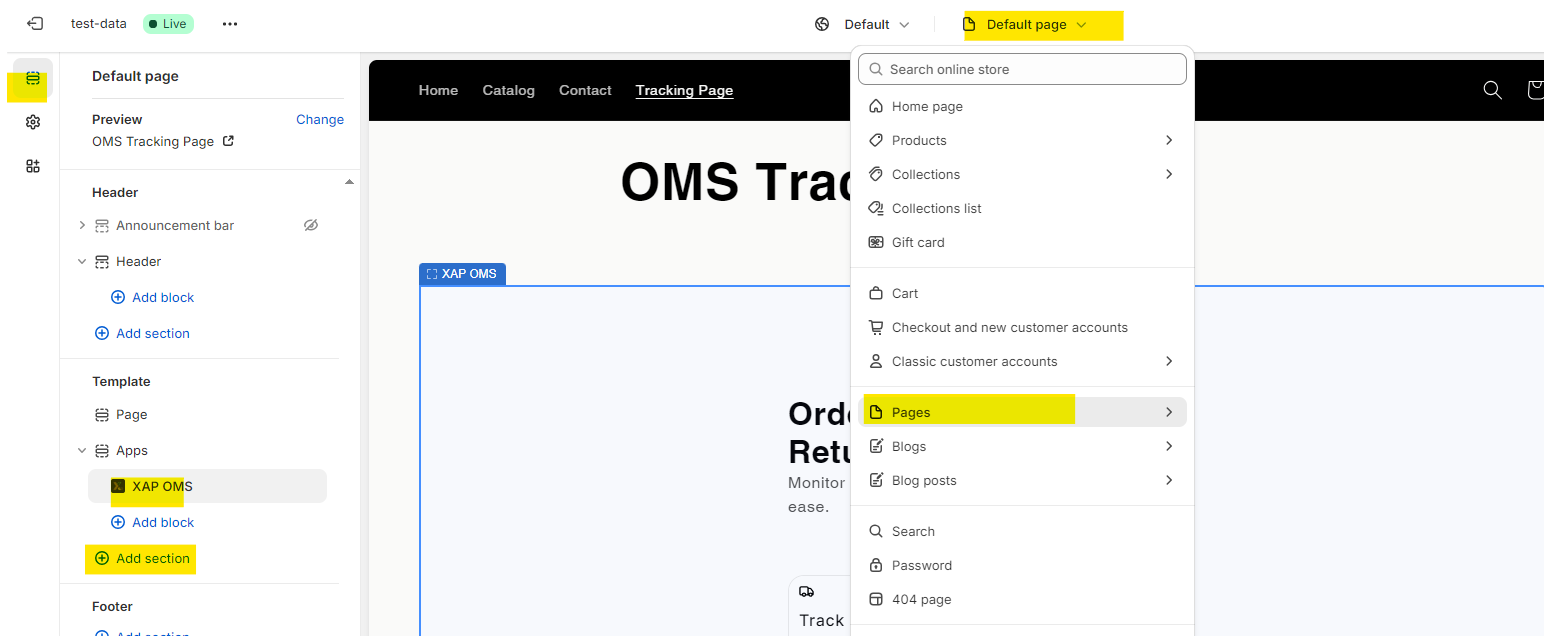1544x636 pixels.
Task: Click the storefront search magnifier icon
Action: click(x=1492, y=90)
